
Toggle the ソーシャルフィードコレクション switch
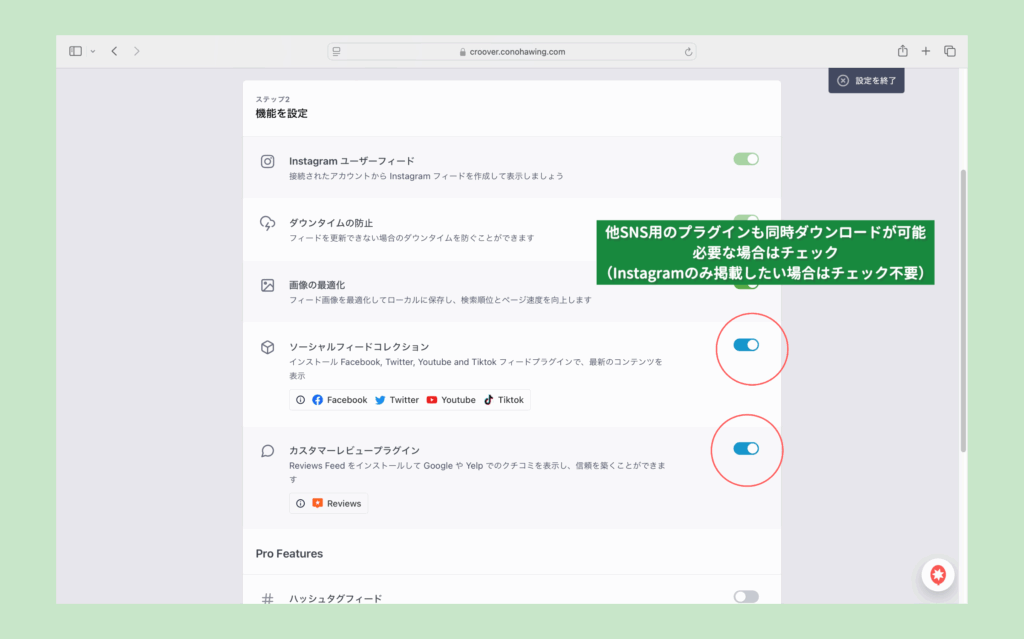746,344
